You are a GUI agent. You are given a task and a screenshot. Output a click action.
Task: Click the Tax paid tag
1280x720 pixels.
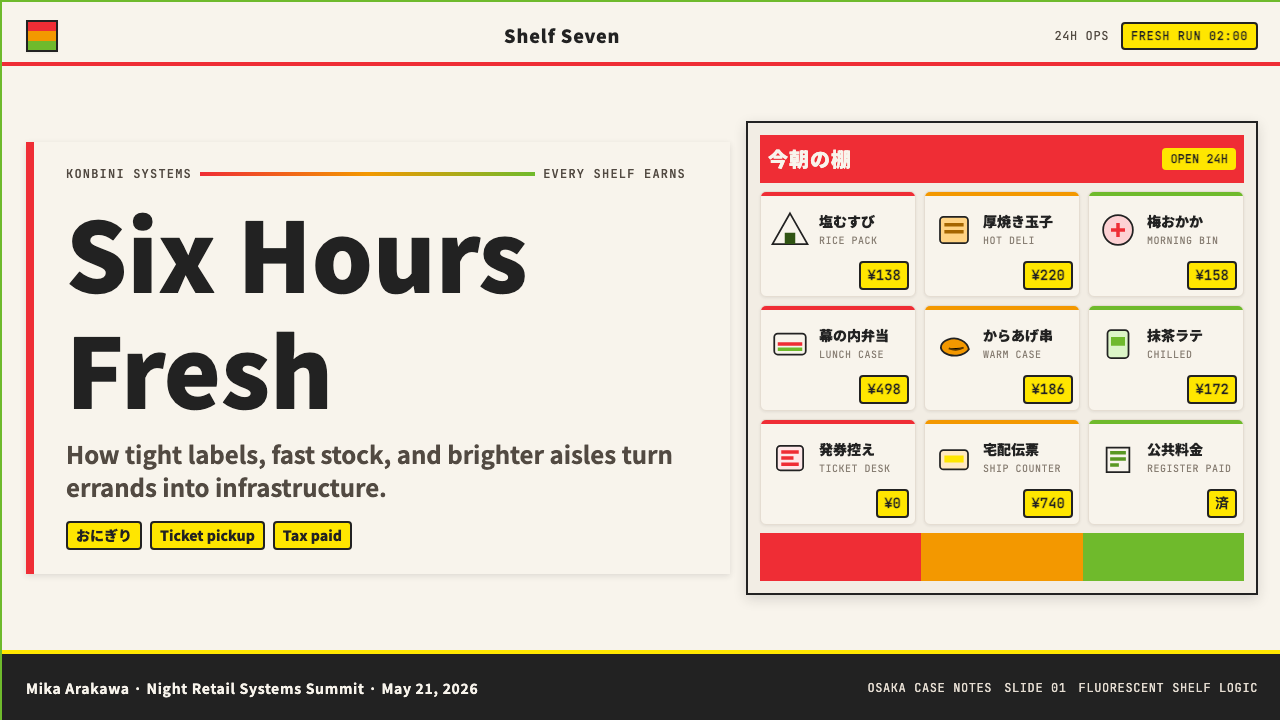312,535
